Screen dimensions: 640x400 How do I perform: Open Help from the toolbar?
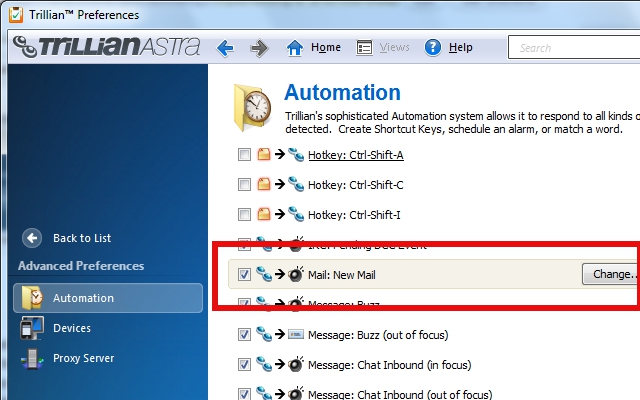pos(460,47)
